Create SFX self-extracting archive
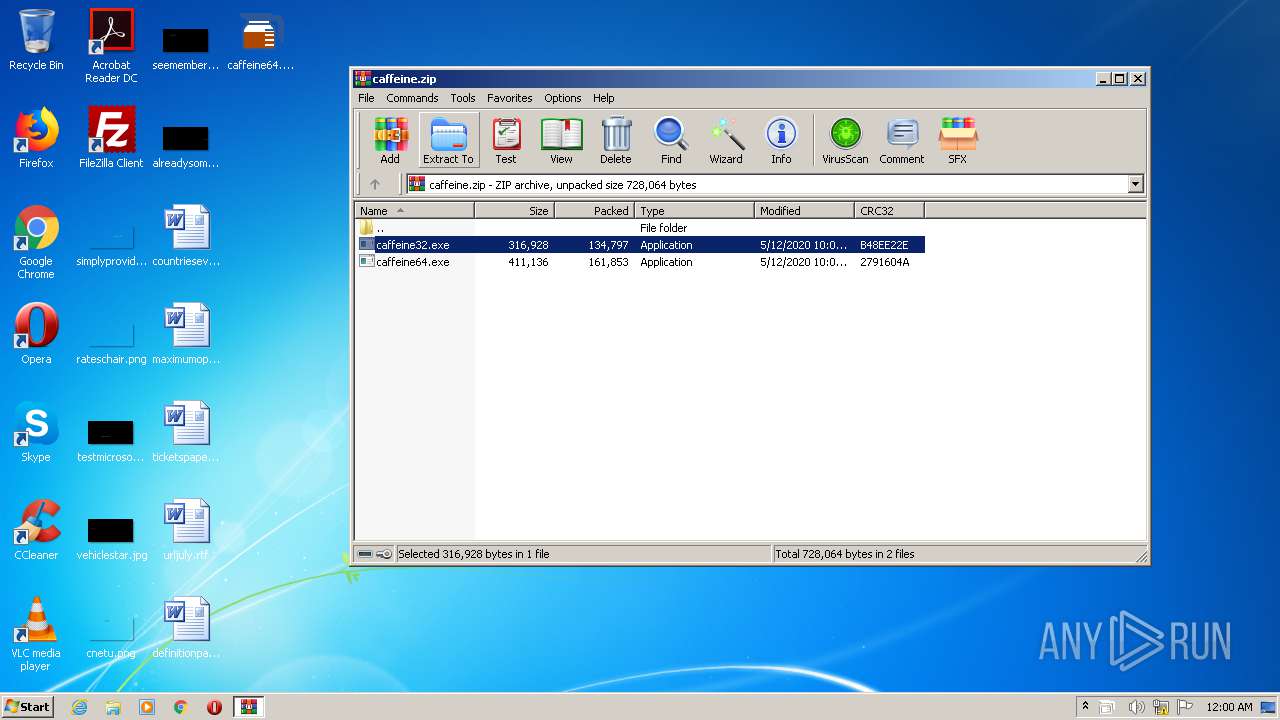The height and width of the screenshot is (720, 1280). (x=957, y=140)
